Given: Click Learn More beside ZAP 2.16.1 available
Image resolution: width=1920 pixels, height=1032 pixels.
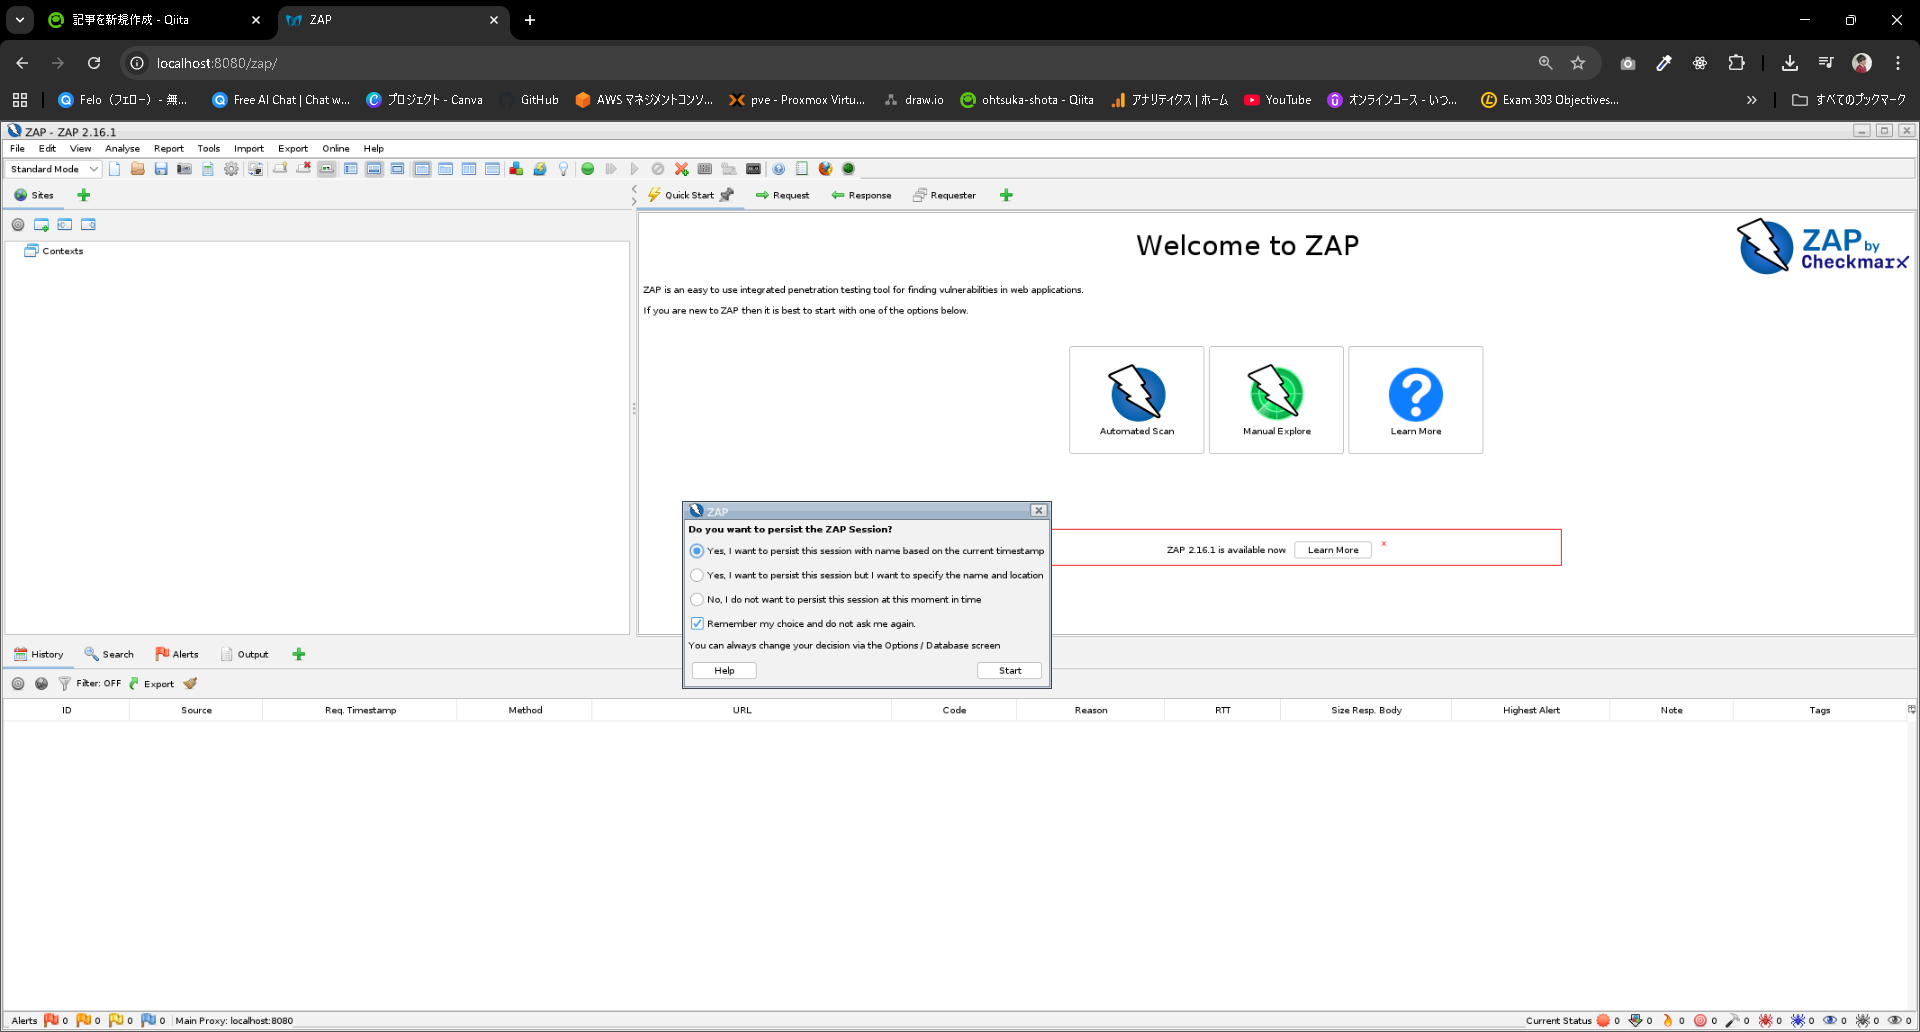Looking at the screenshot, I should pyautogui.click(x=1332, y=550).
